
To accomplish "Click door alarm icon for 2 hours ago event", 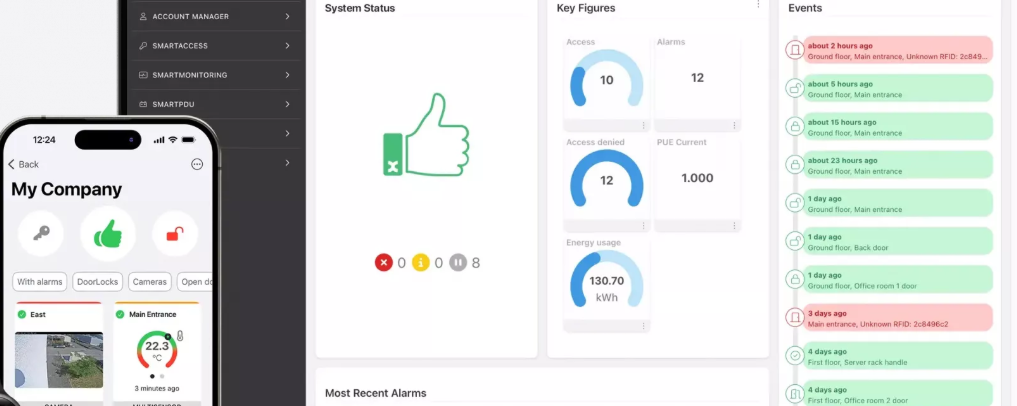I will point(795,50).
